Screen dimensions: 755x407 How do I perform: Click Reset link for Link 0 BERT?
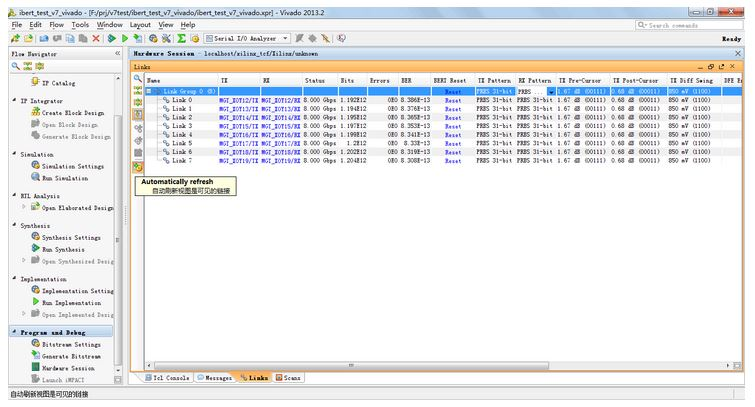click(453, 100)
